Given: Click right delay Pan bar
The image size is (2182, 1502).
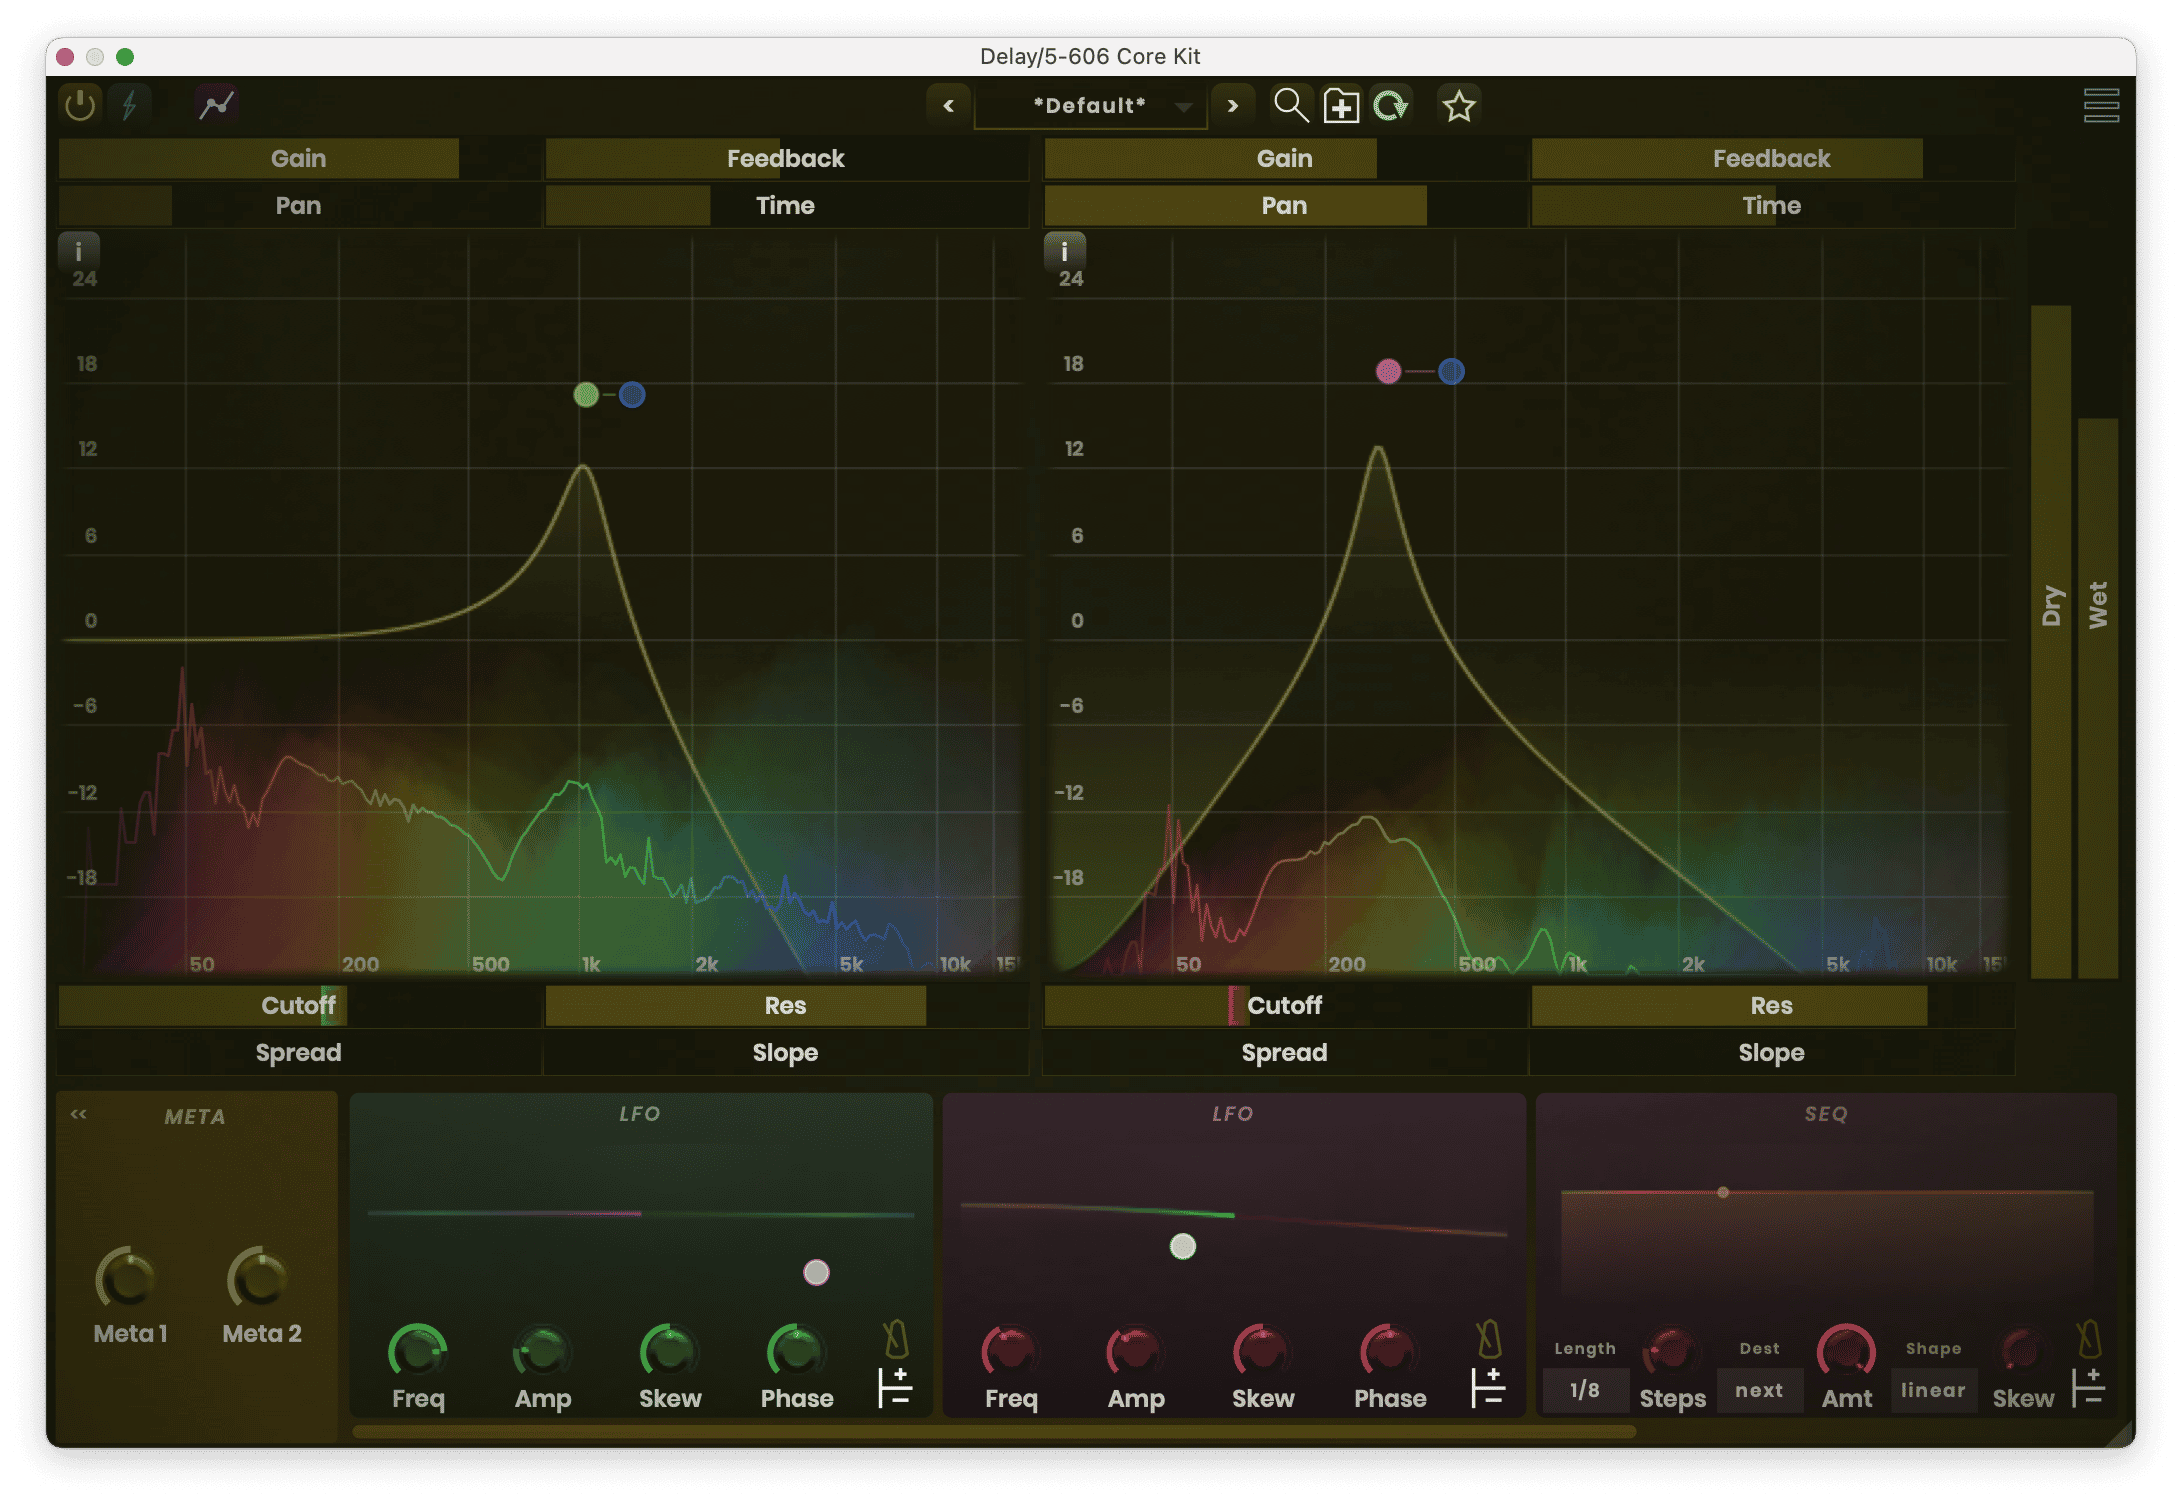Looking at the screenshot, I should click(1284, 205).
